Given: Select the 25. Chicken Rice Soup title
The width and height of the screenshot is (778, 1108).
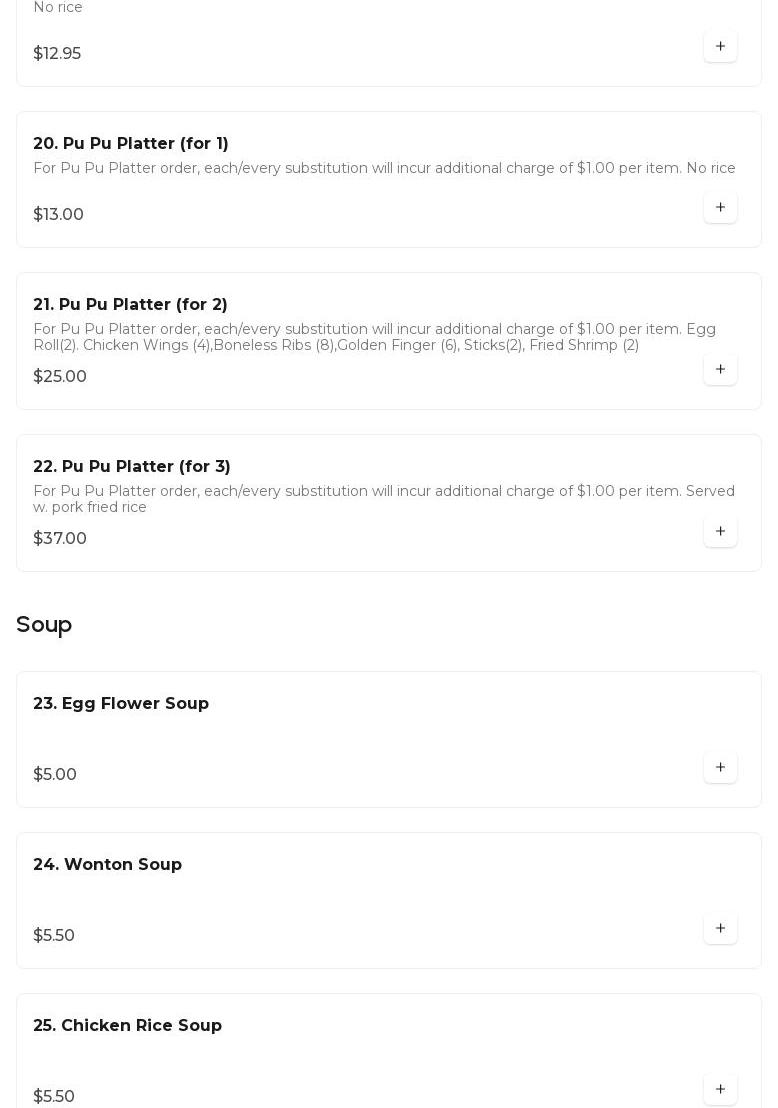Looking at the screenshot, I should click(127, 1026).
